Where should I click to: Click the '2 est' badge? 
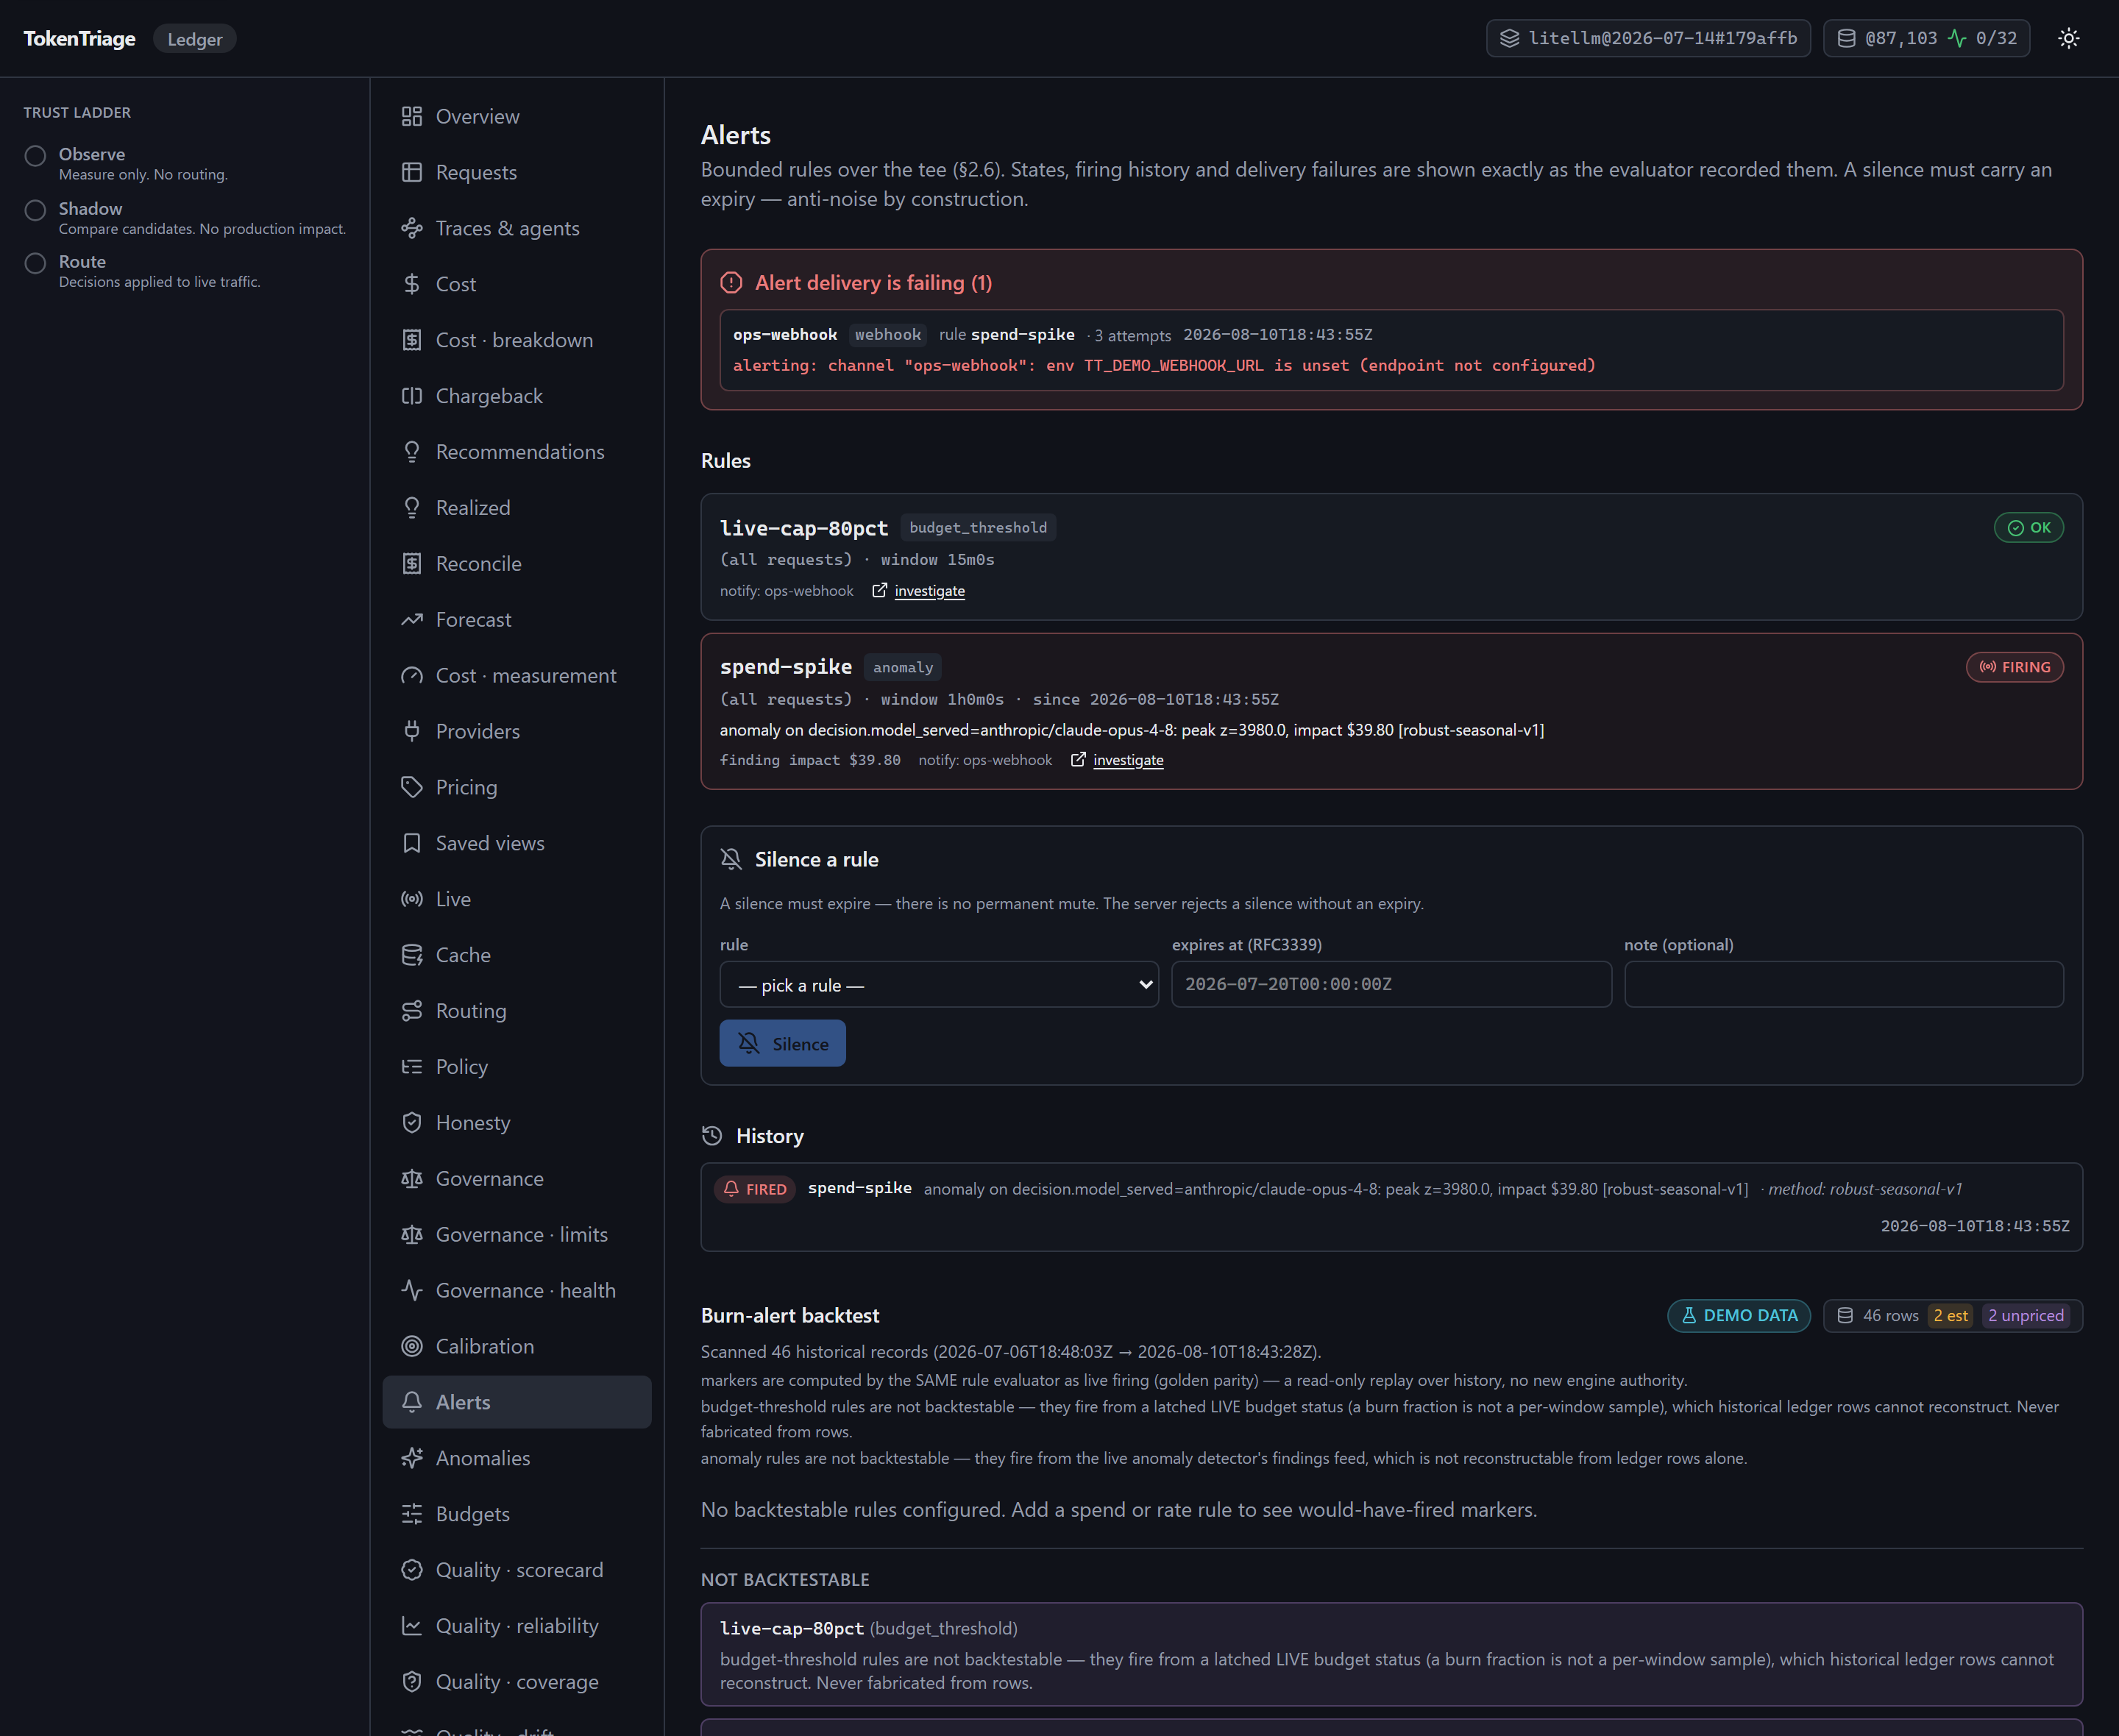1951,1316
